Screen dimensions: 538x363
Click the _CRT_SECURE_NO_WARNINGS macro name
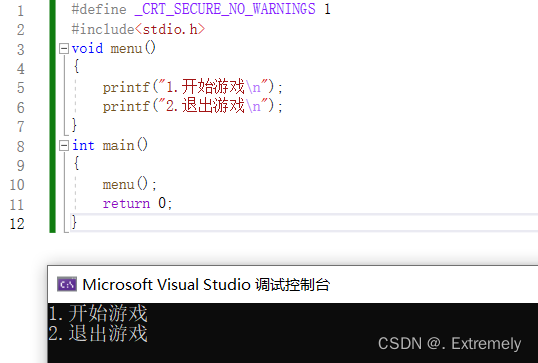click(225, 9)
